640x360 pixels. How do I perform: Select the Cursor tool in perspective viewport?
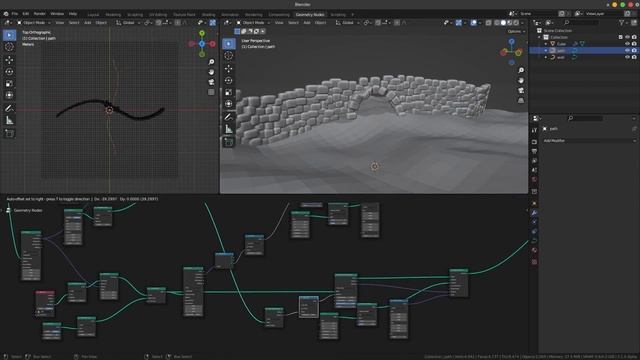coord(229,56)
